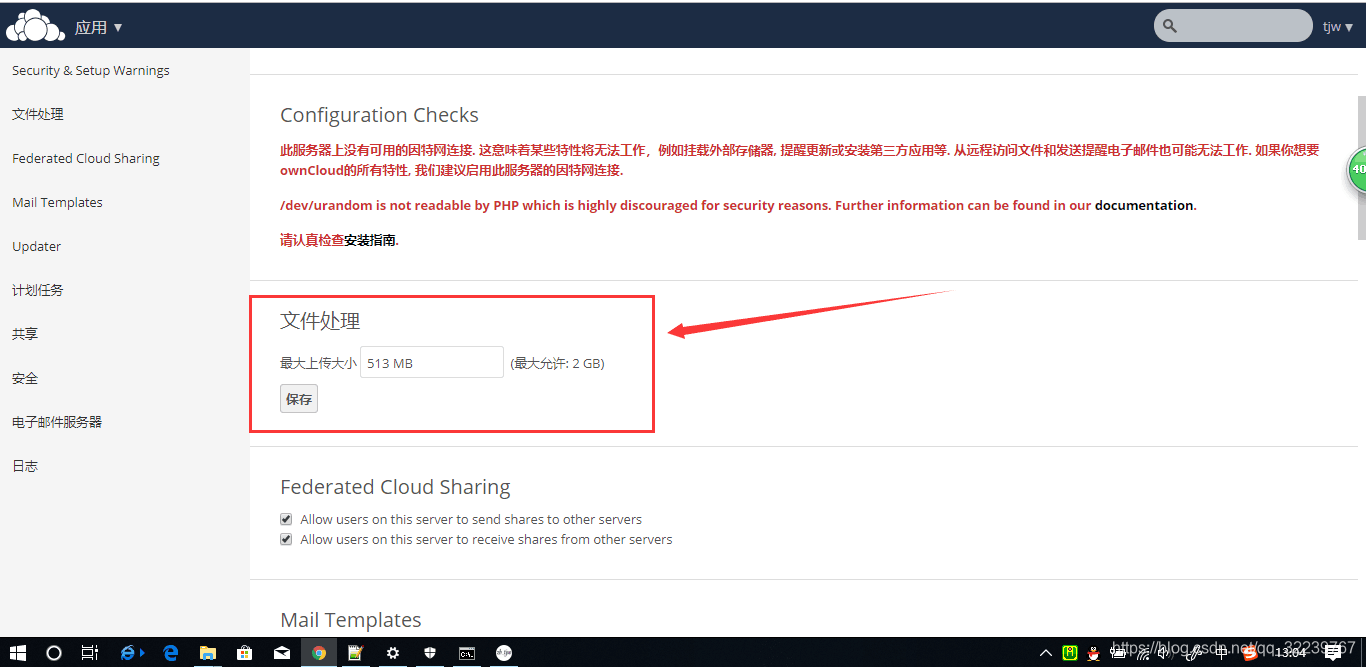
Task: Open the notepad editor taskbar icon
Action: (355, 653)
